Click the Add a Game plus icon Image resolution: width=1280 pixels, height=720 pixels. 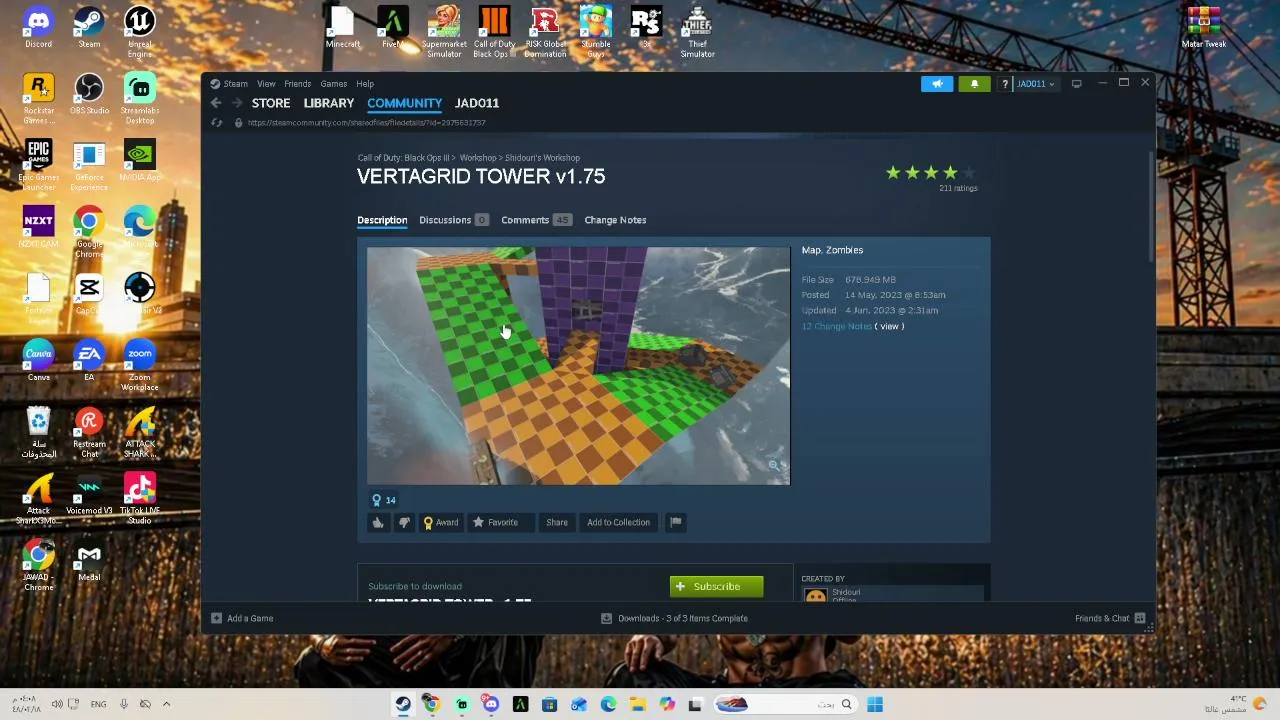(x=216, y=618)
